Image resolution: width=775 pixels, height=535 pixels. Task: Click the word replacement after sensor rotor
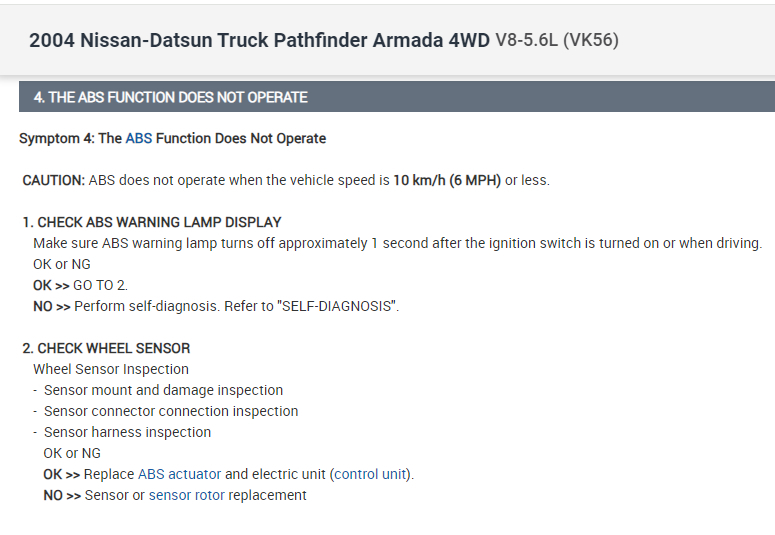pyautogui.click(x=267, y=495)
